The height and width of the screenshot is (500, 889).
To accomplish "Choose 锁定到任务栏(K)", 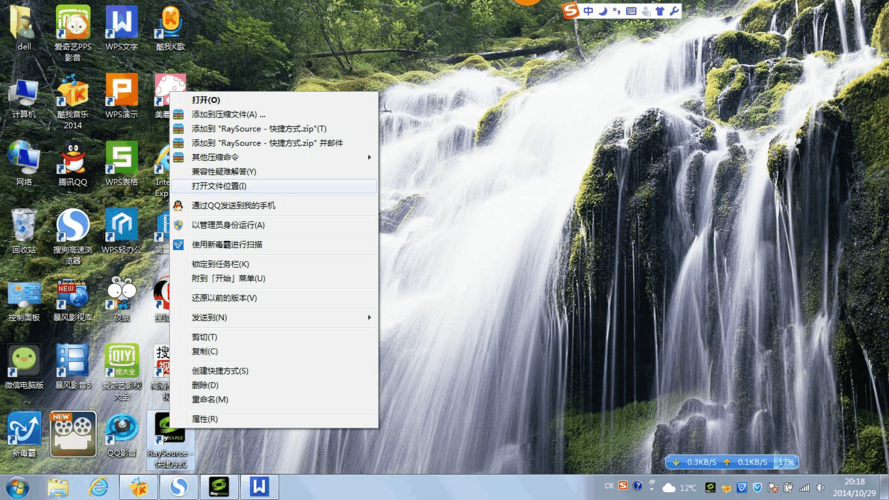I will [274, 264].
